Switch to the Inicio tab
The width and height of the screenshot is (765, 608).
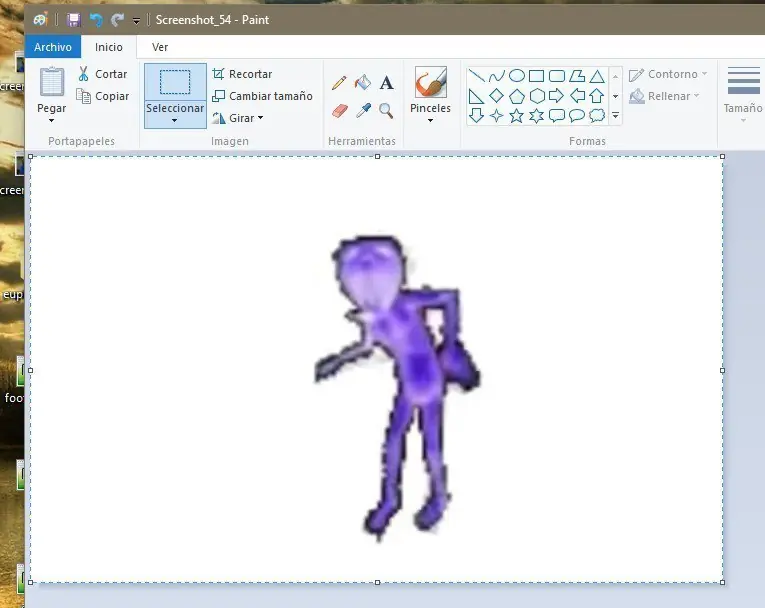coord(109,47)
